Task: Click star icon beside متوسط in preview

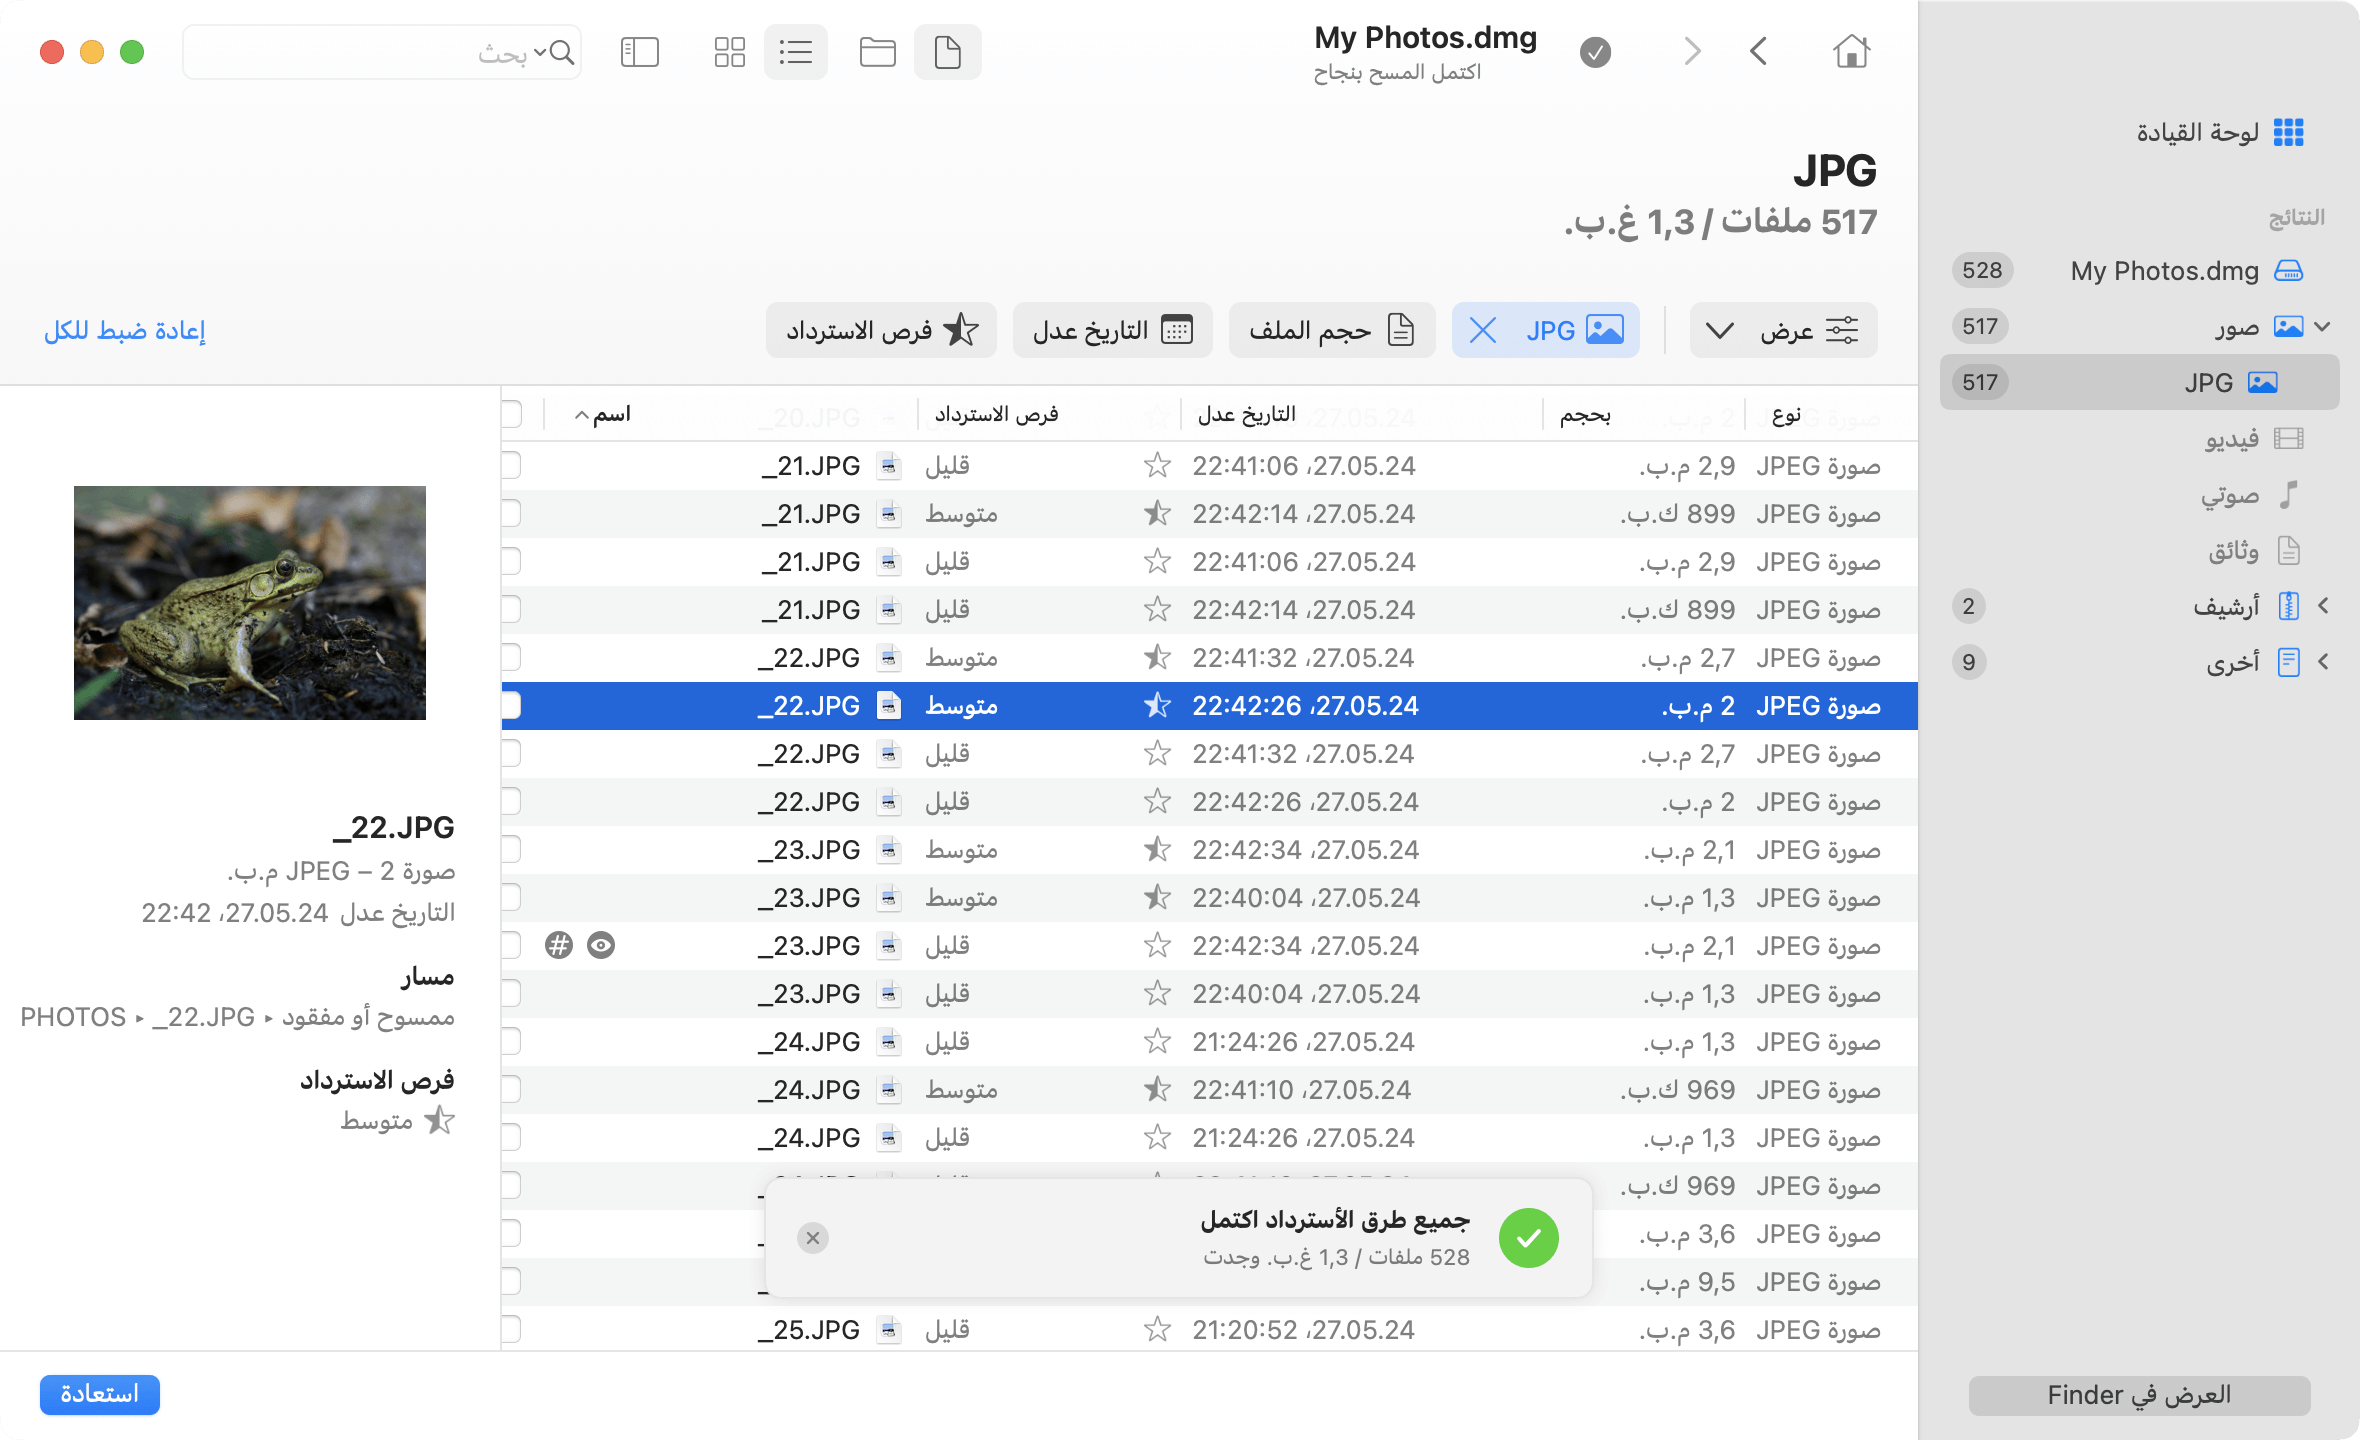Action: [x=439, y=1120]
